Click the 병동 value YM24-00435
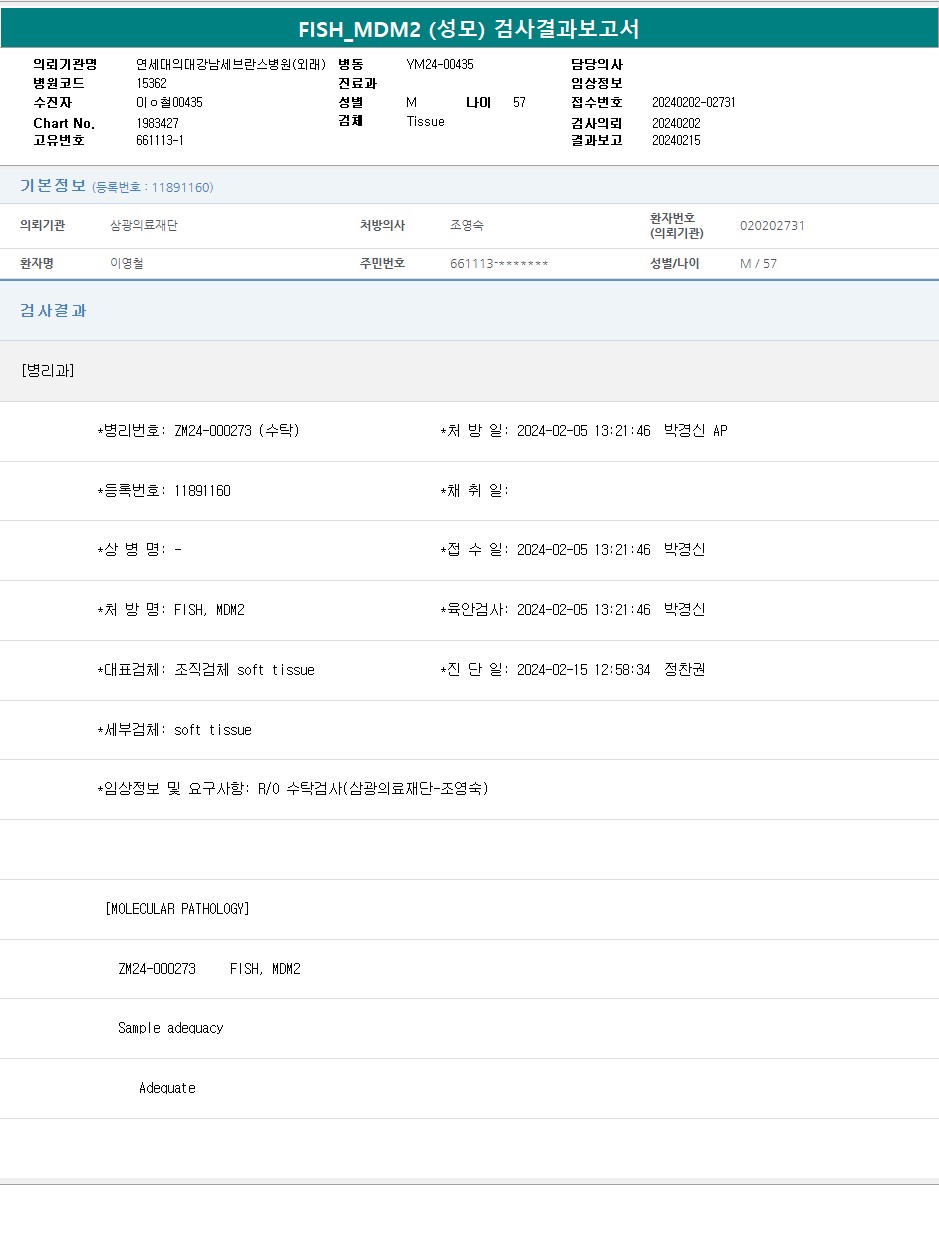The image size is (939, 1242). [439, 64]
